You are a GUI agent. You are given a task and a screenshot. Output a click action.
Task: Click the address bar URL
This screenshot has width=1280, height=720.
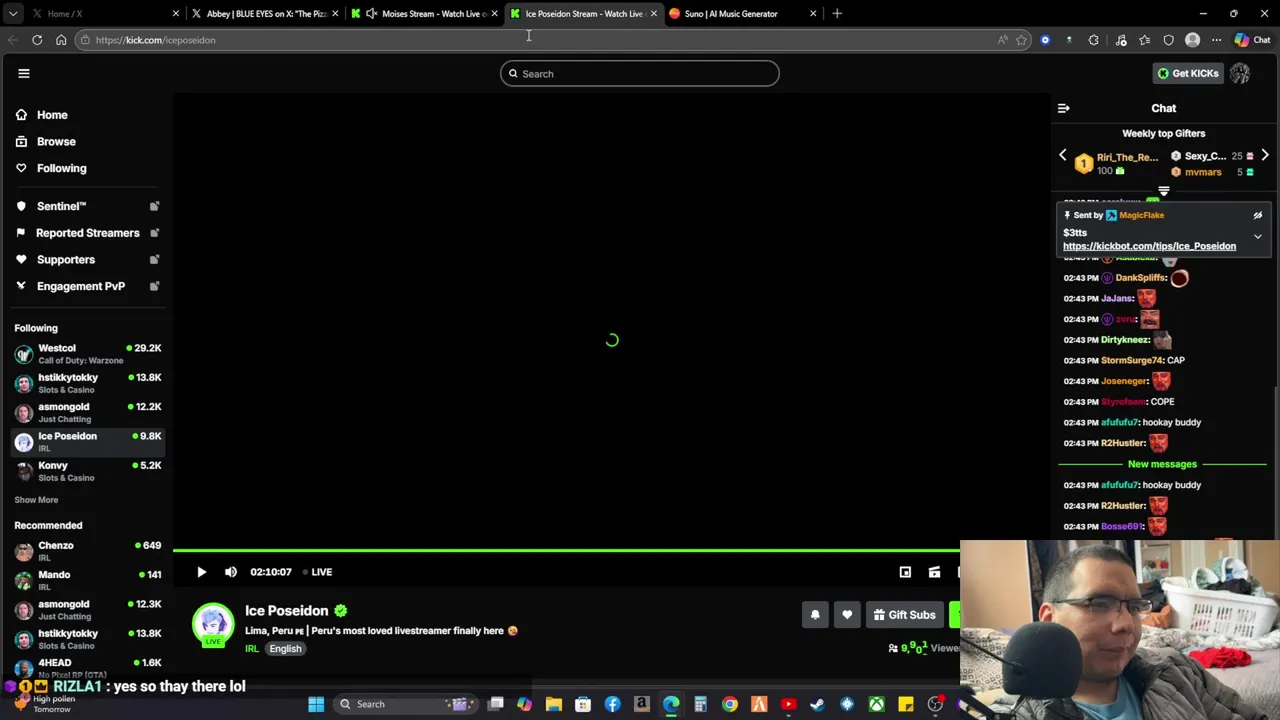coord(155,40)
